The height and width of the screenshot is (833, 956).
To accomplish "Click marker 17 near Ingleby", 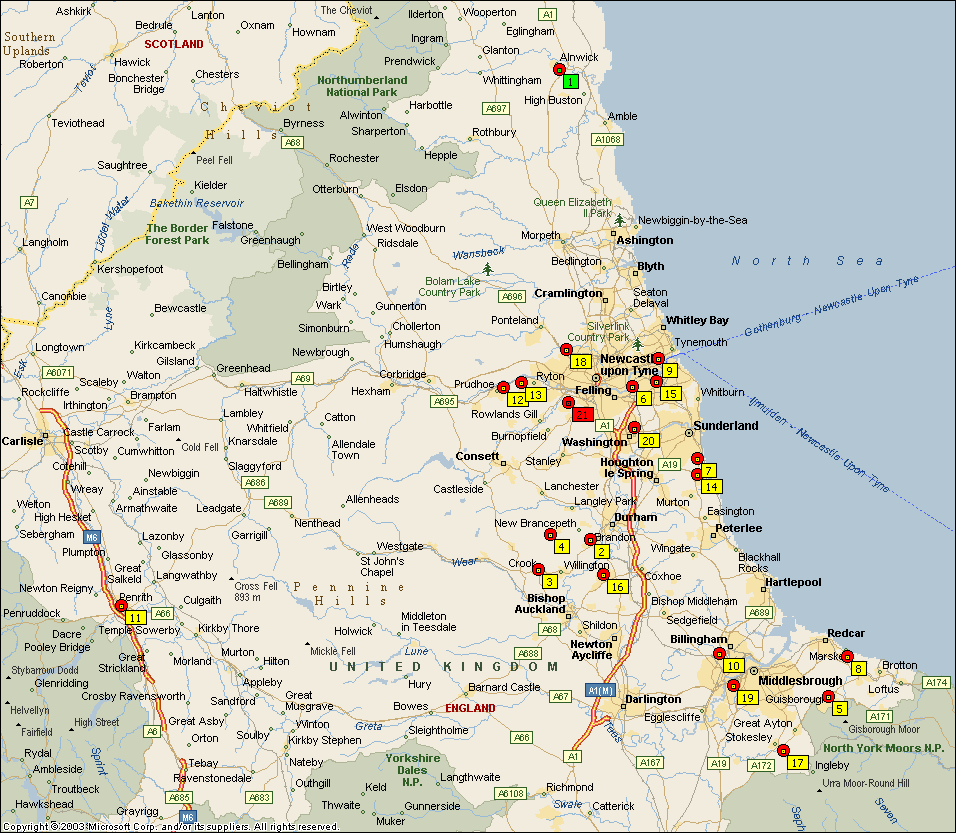I will click(797, 762).
